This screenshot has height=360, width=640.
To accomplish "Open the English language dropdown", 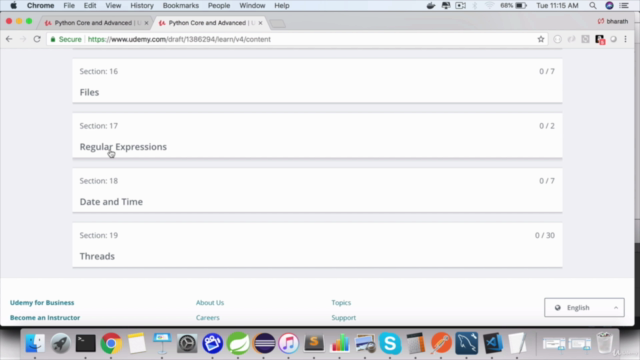I will 584,307.
